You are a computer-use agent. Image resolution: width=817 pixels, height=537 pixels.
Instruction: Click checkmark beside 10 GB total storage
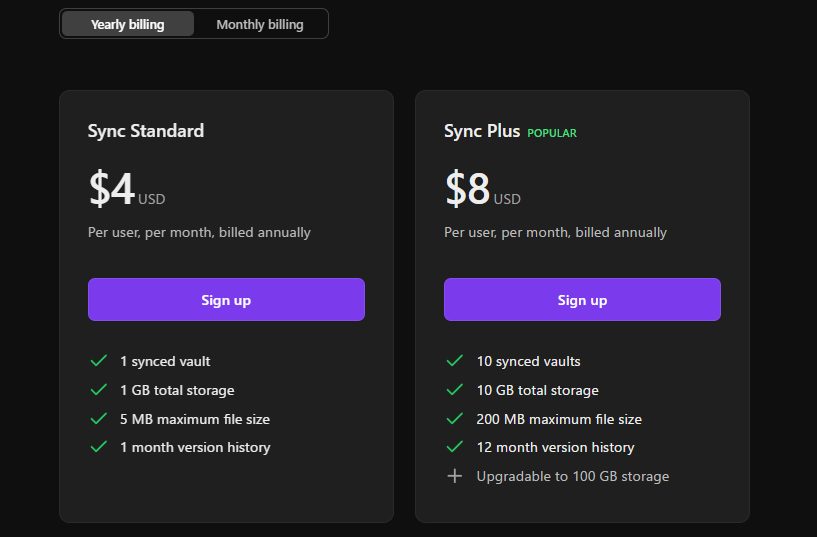tap(455, 390)
